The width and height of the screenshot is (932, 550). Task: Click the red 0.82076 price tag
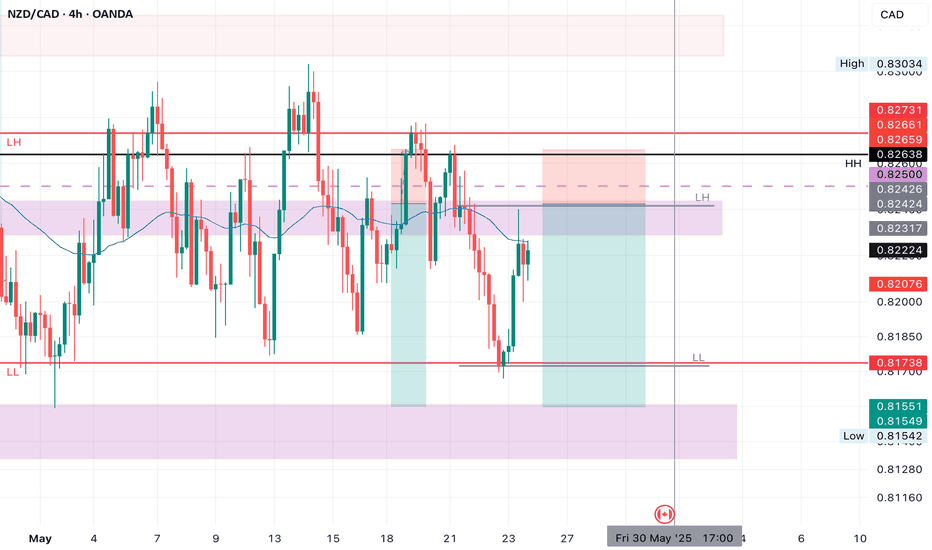(898, 284)
